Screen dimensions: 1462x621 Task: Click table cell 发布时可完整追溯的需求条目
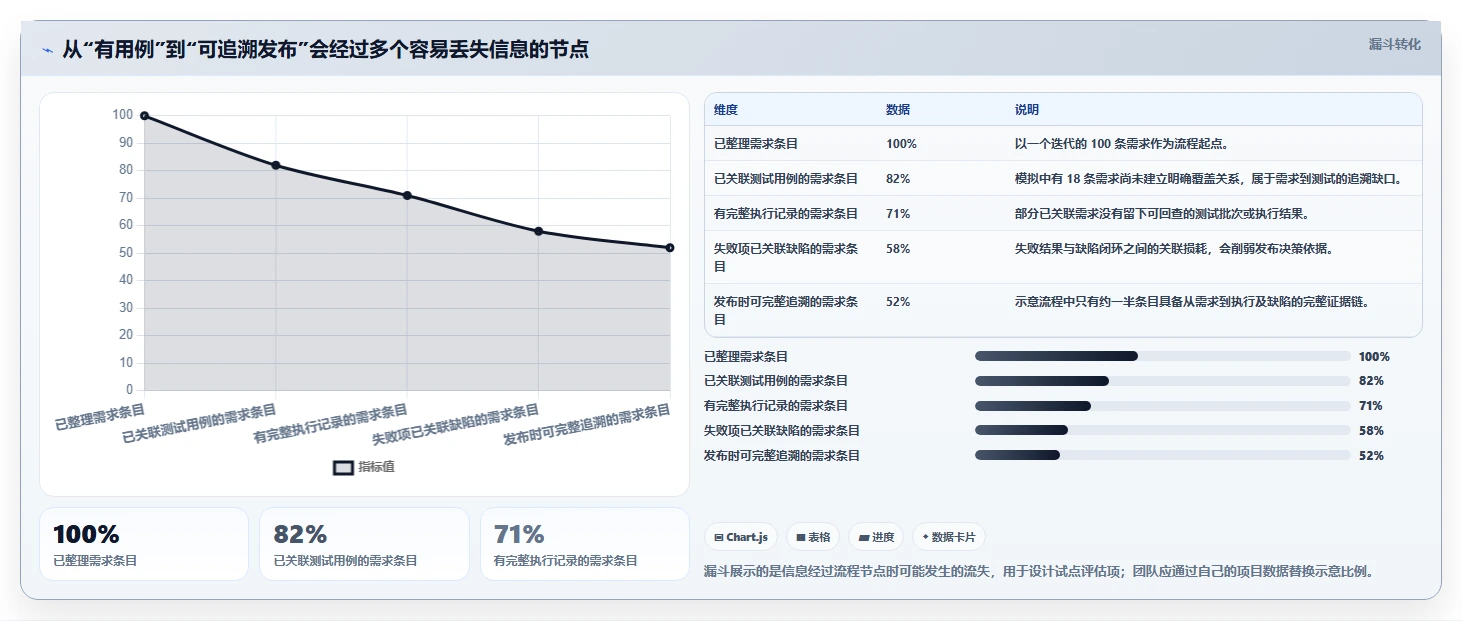point(786,310)
